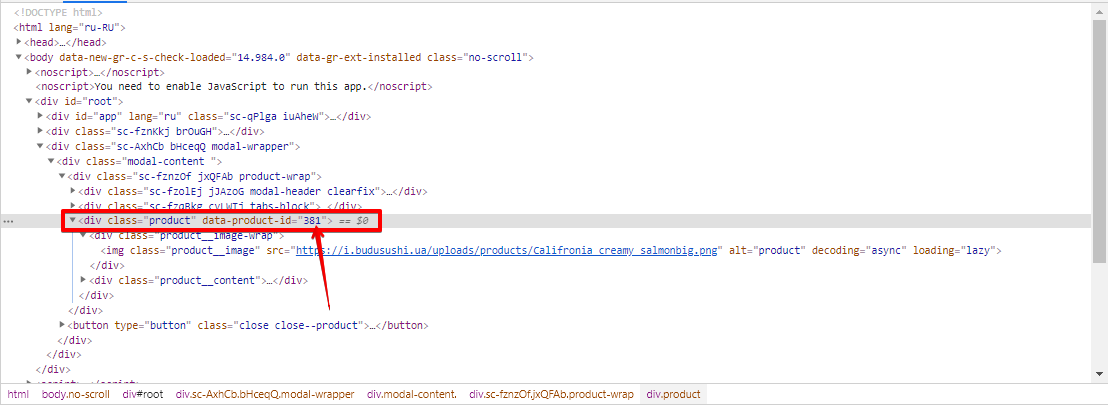Expand the brOuGH class div
Viewport: 1108px width, 405px height.
coord(41,131)
